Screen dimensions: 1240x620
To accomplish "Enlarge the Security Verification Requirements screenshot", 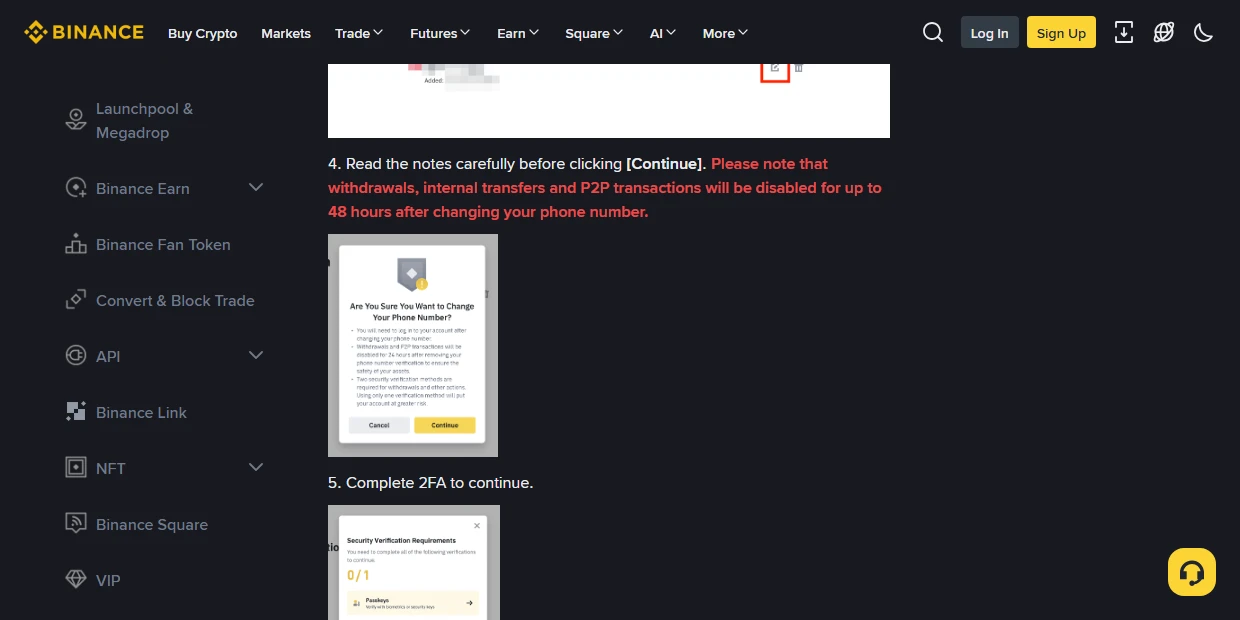I will point(414,562).
